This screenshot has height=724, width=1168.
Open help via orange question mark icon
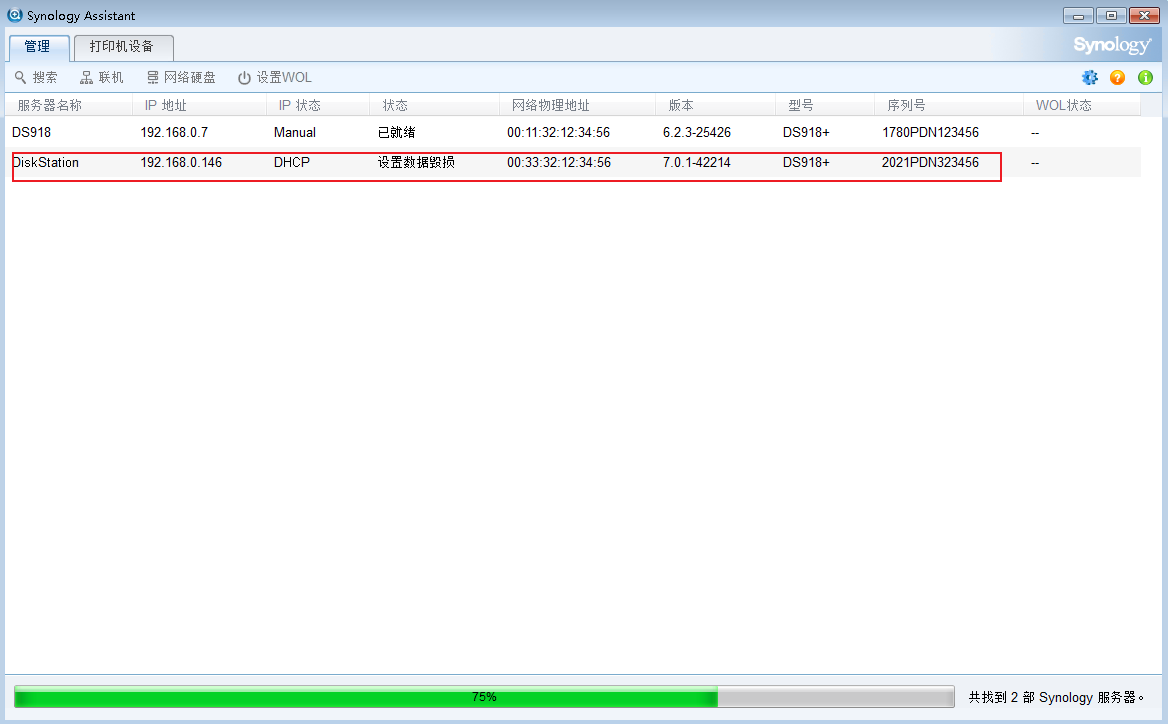(1118, 78)
